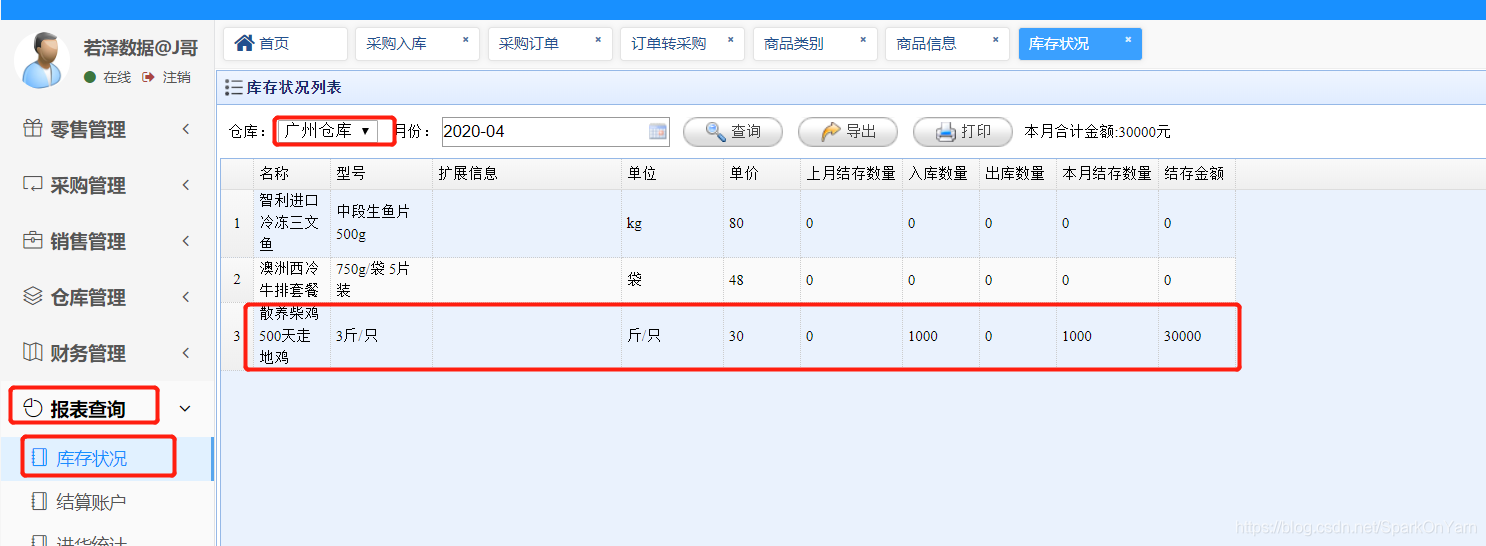Click the 打印 button

point(963,132)
